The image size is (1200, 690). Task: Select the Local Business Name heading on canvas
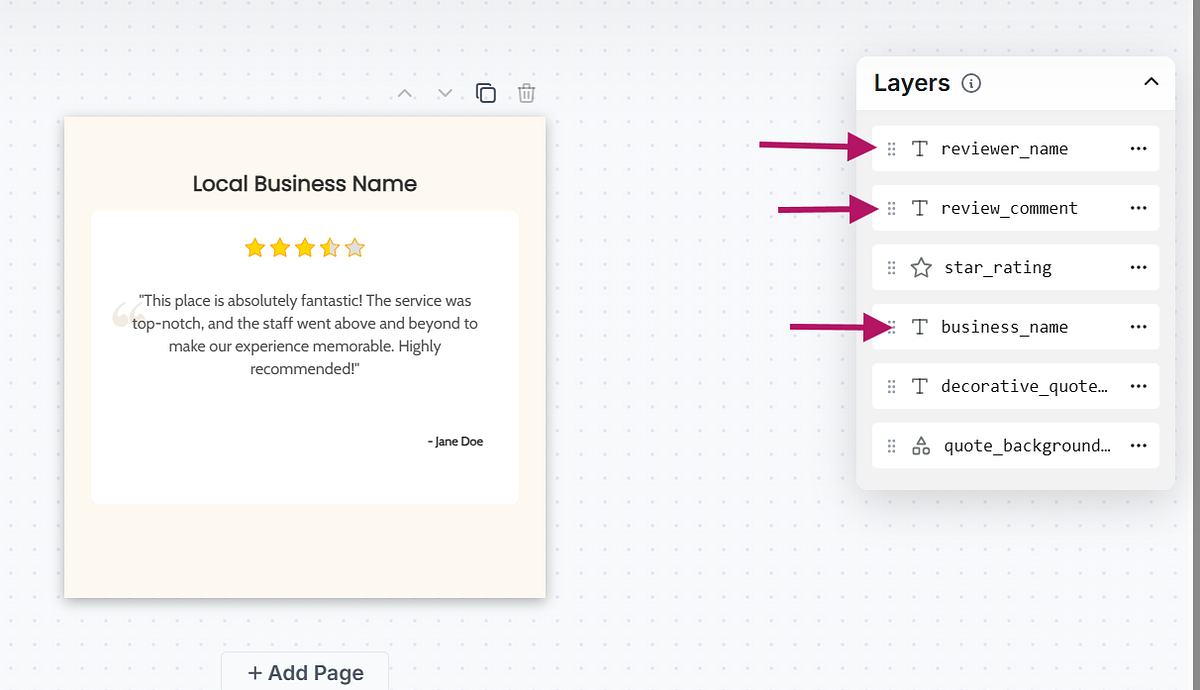tap(305, 184)
